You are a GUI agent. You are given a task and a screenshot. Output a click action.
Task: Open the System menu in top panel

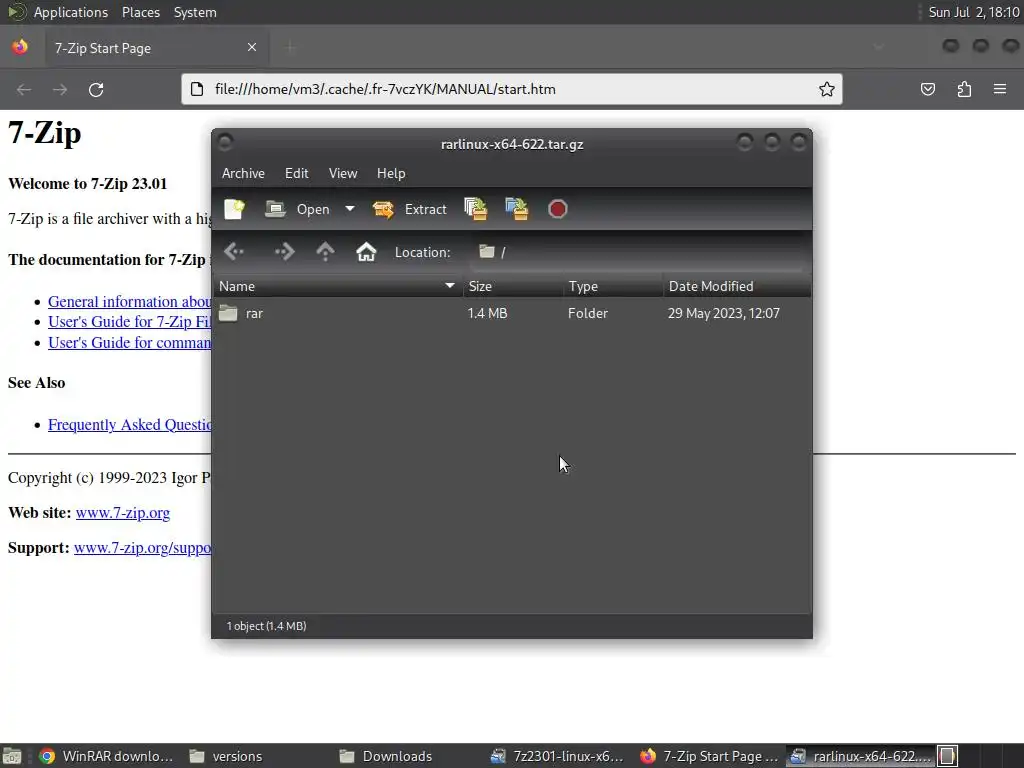(x=195, y=12)
